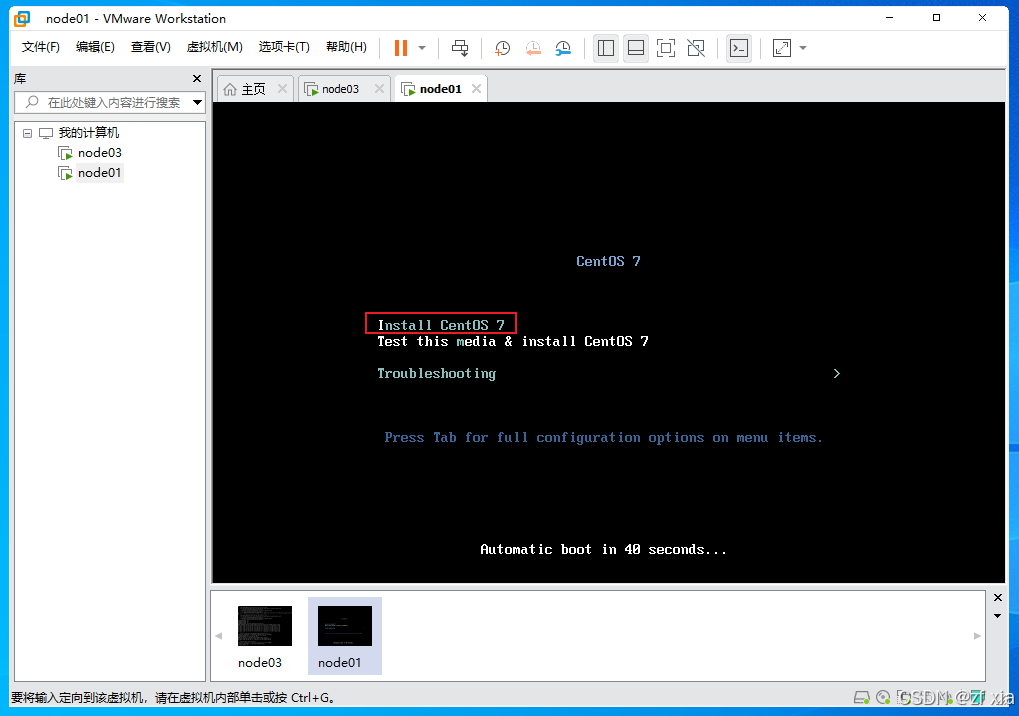The width and height of the screenshot is (1019, 716).
Task: Select node03 in the library tree
Action: 99,153
